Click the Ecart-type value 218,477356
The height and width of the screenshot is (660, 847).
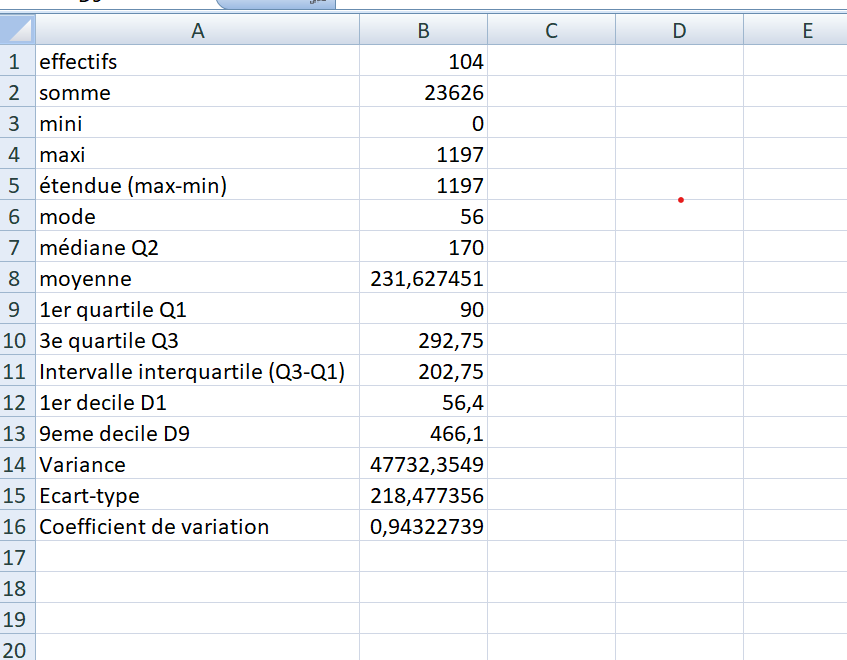click(423, 495)
